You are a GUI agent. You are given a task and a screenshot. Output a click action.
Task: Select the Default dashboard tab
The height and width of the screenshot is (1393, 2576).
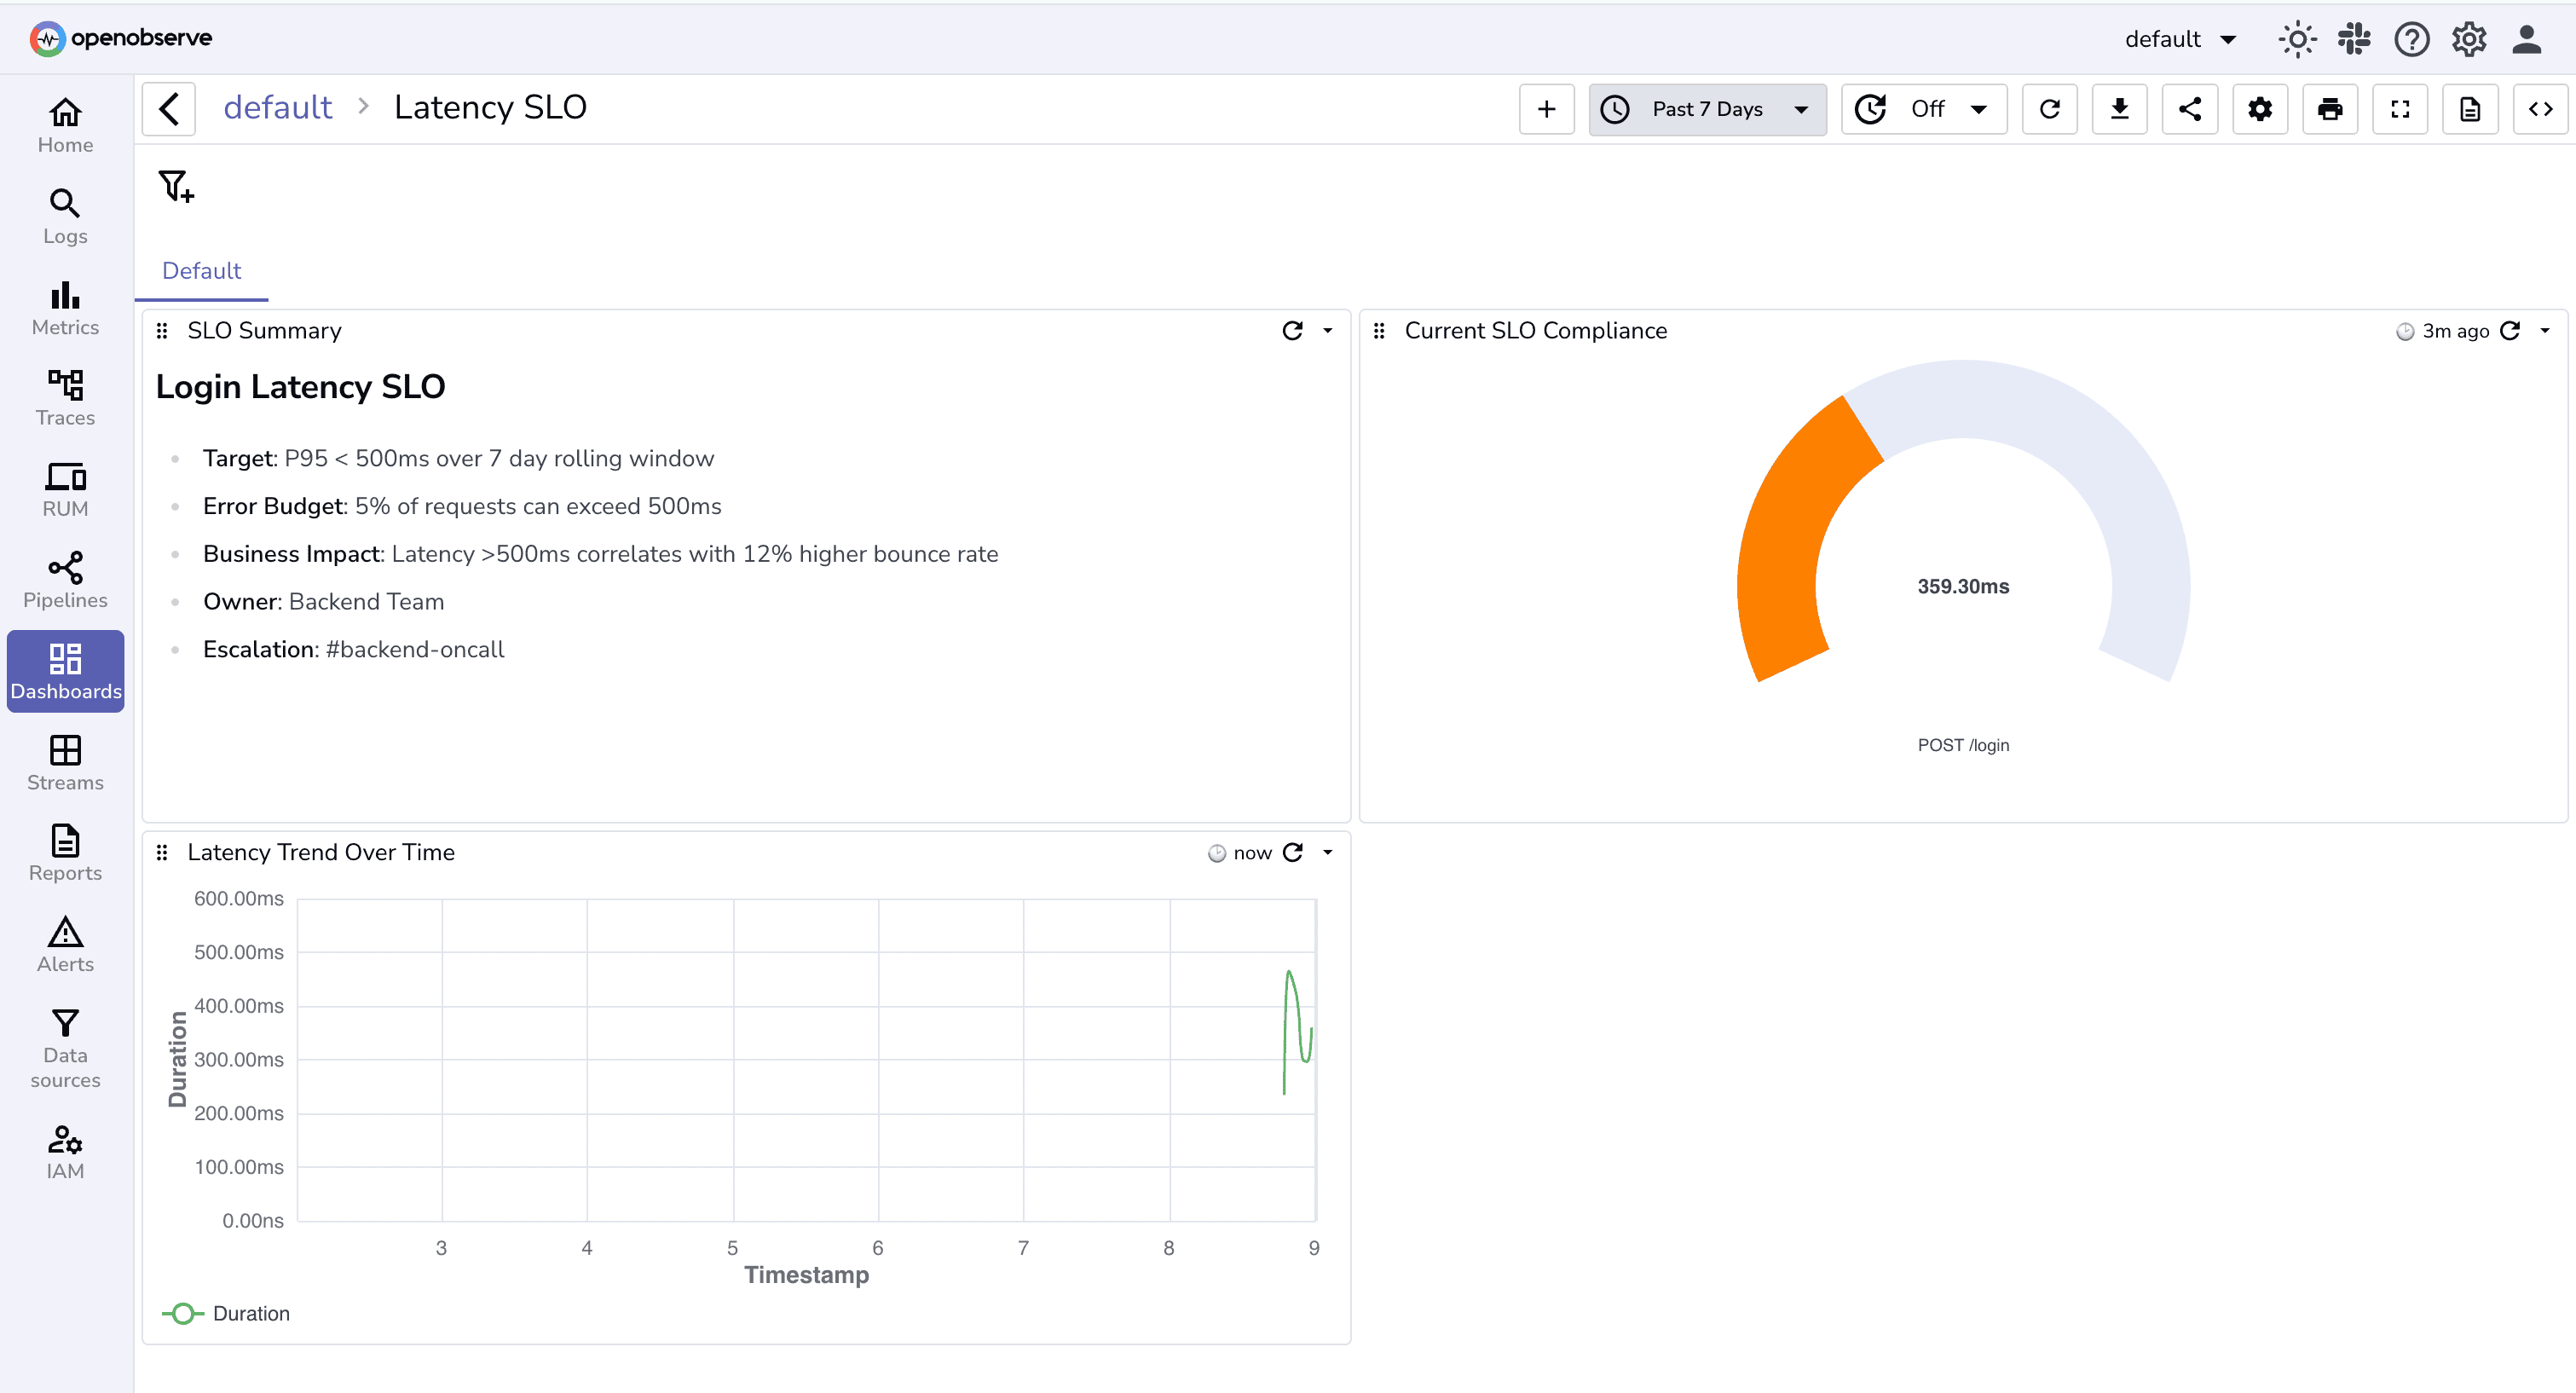201,271
